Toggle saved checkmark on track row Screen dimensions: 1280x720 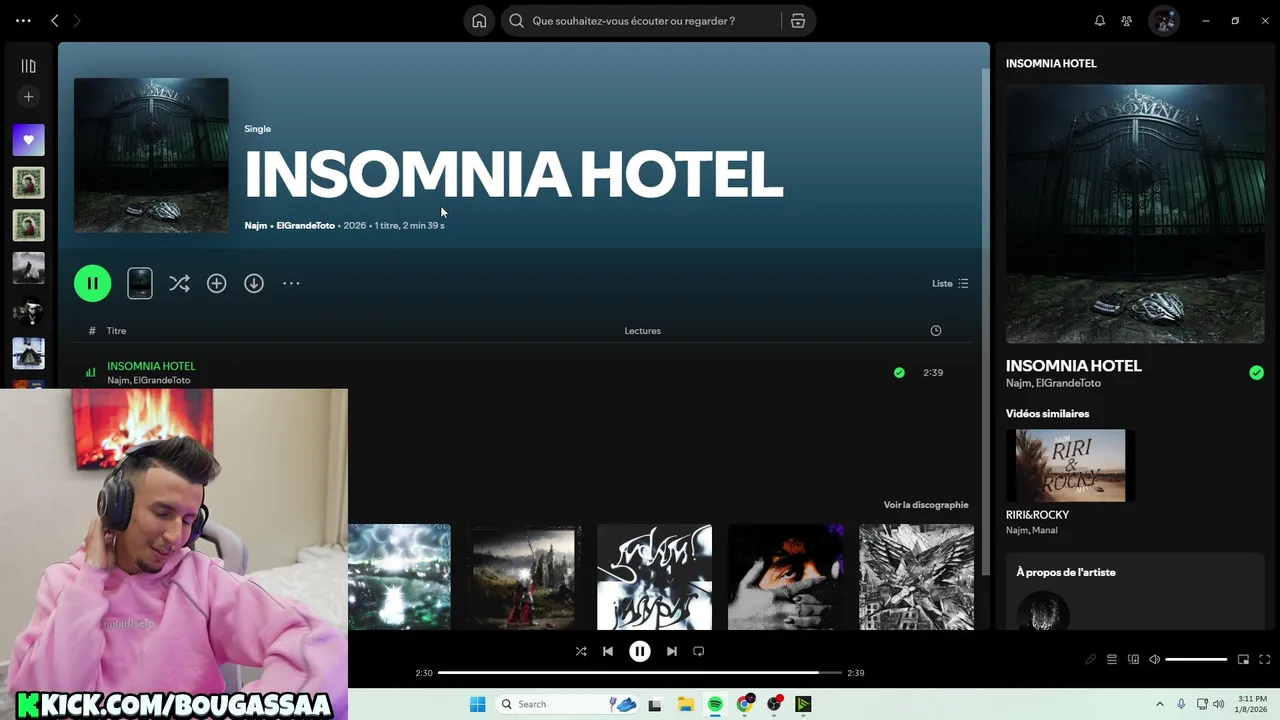click(x=899, y=372)
